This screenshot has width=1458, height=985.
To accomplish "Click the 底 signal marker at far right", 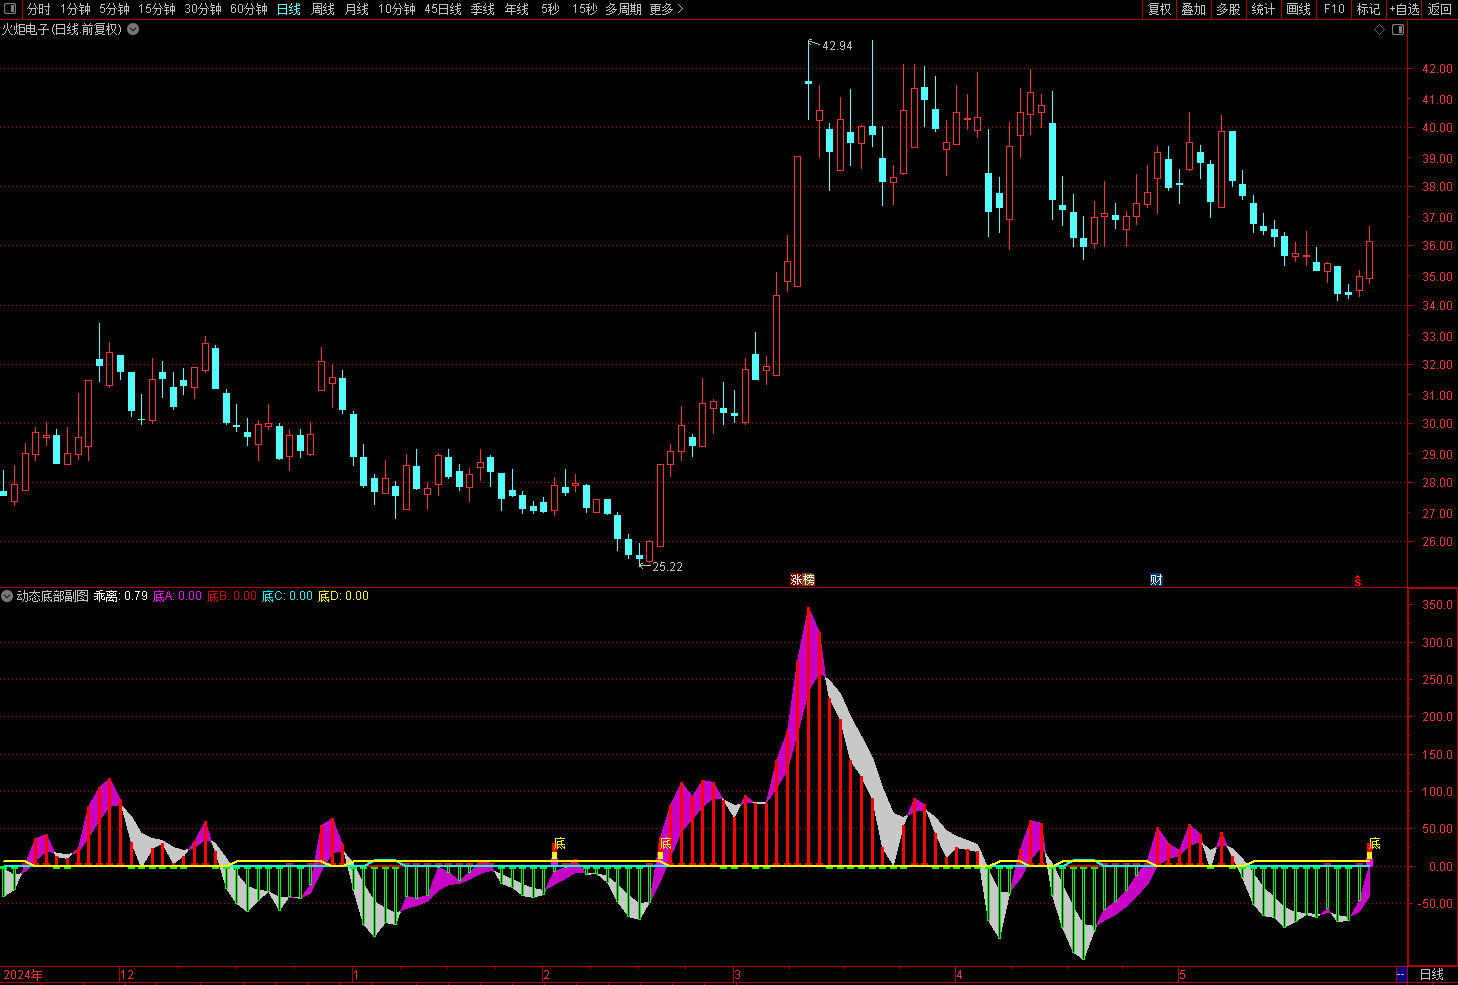I will click(1374, 844).
